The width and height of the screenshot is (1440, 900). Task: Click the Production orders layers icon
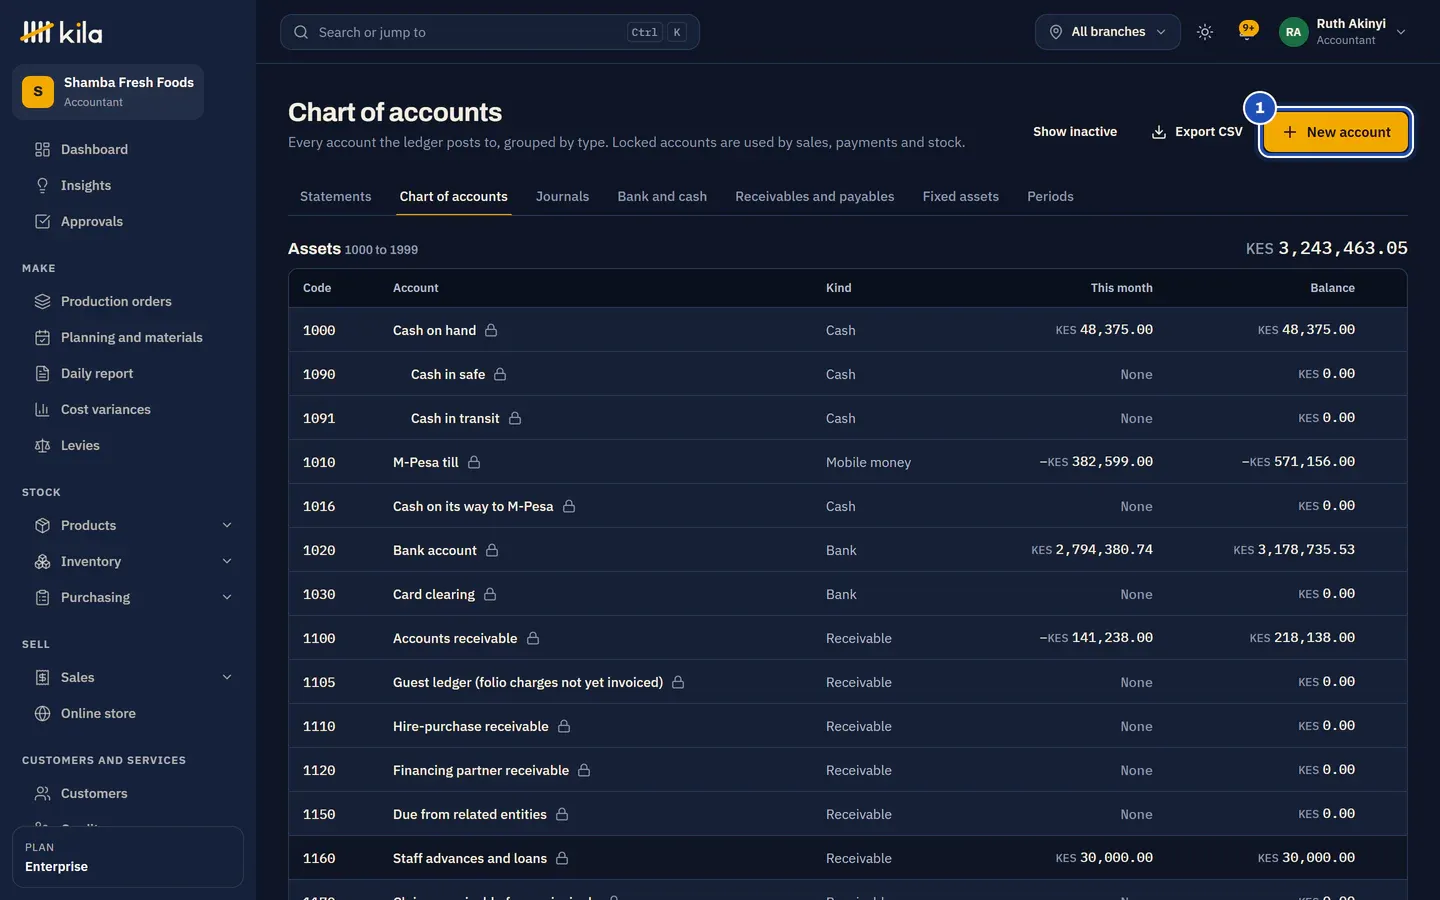point(42,302)
